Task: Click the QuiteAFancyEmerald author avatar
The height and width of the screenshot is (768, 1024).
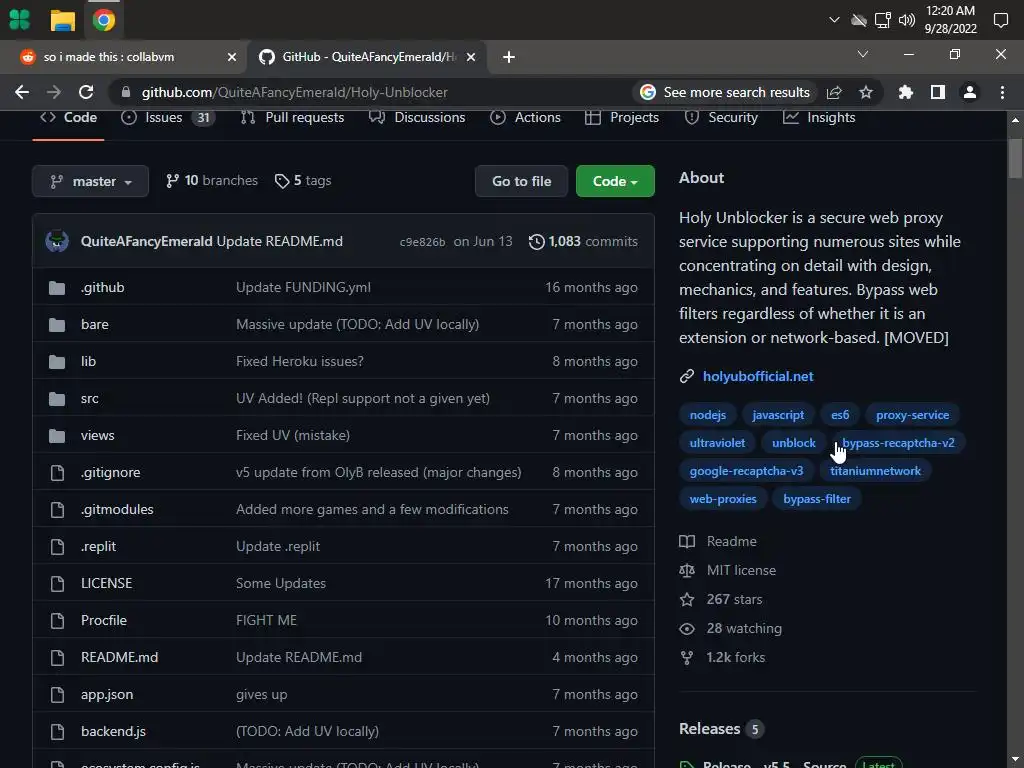Action: 57,241
